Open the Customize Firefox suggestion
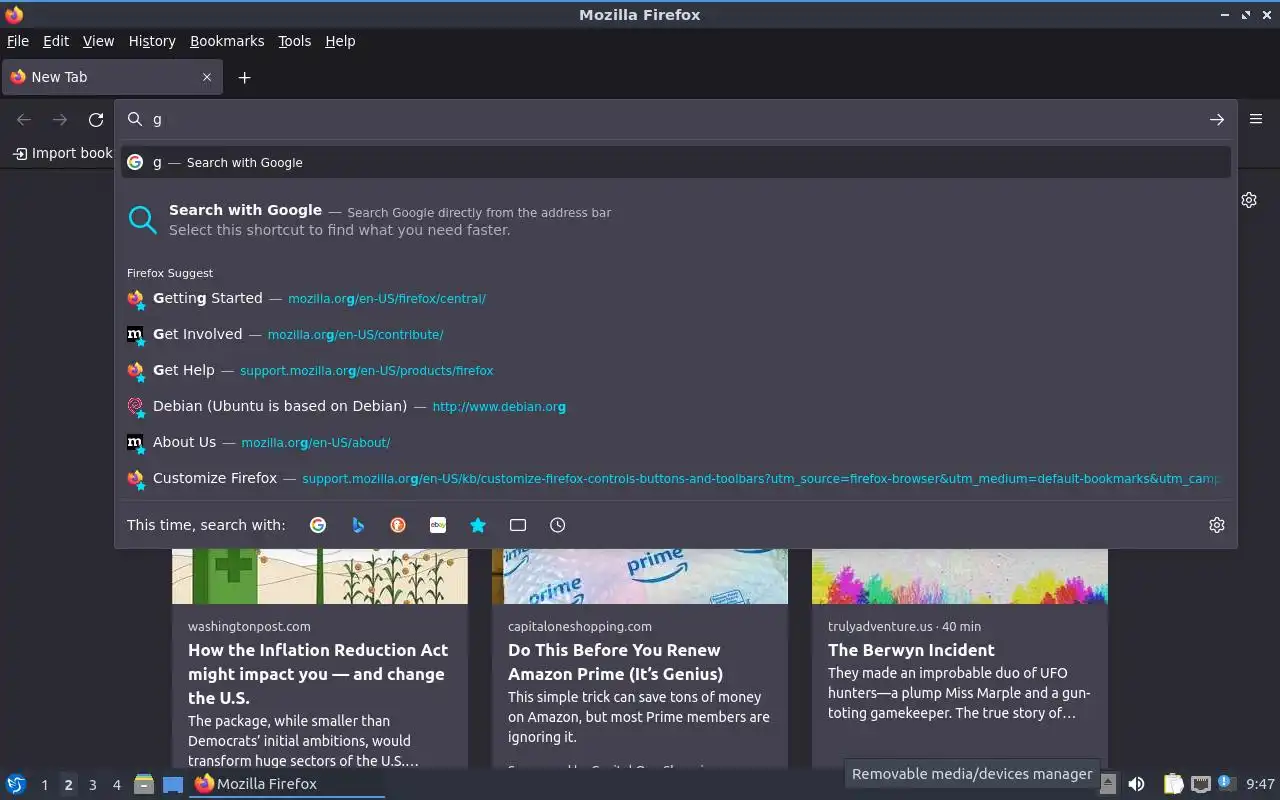Image resolution: width=1280 pixels, height=800 pixels. [676, 478]
